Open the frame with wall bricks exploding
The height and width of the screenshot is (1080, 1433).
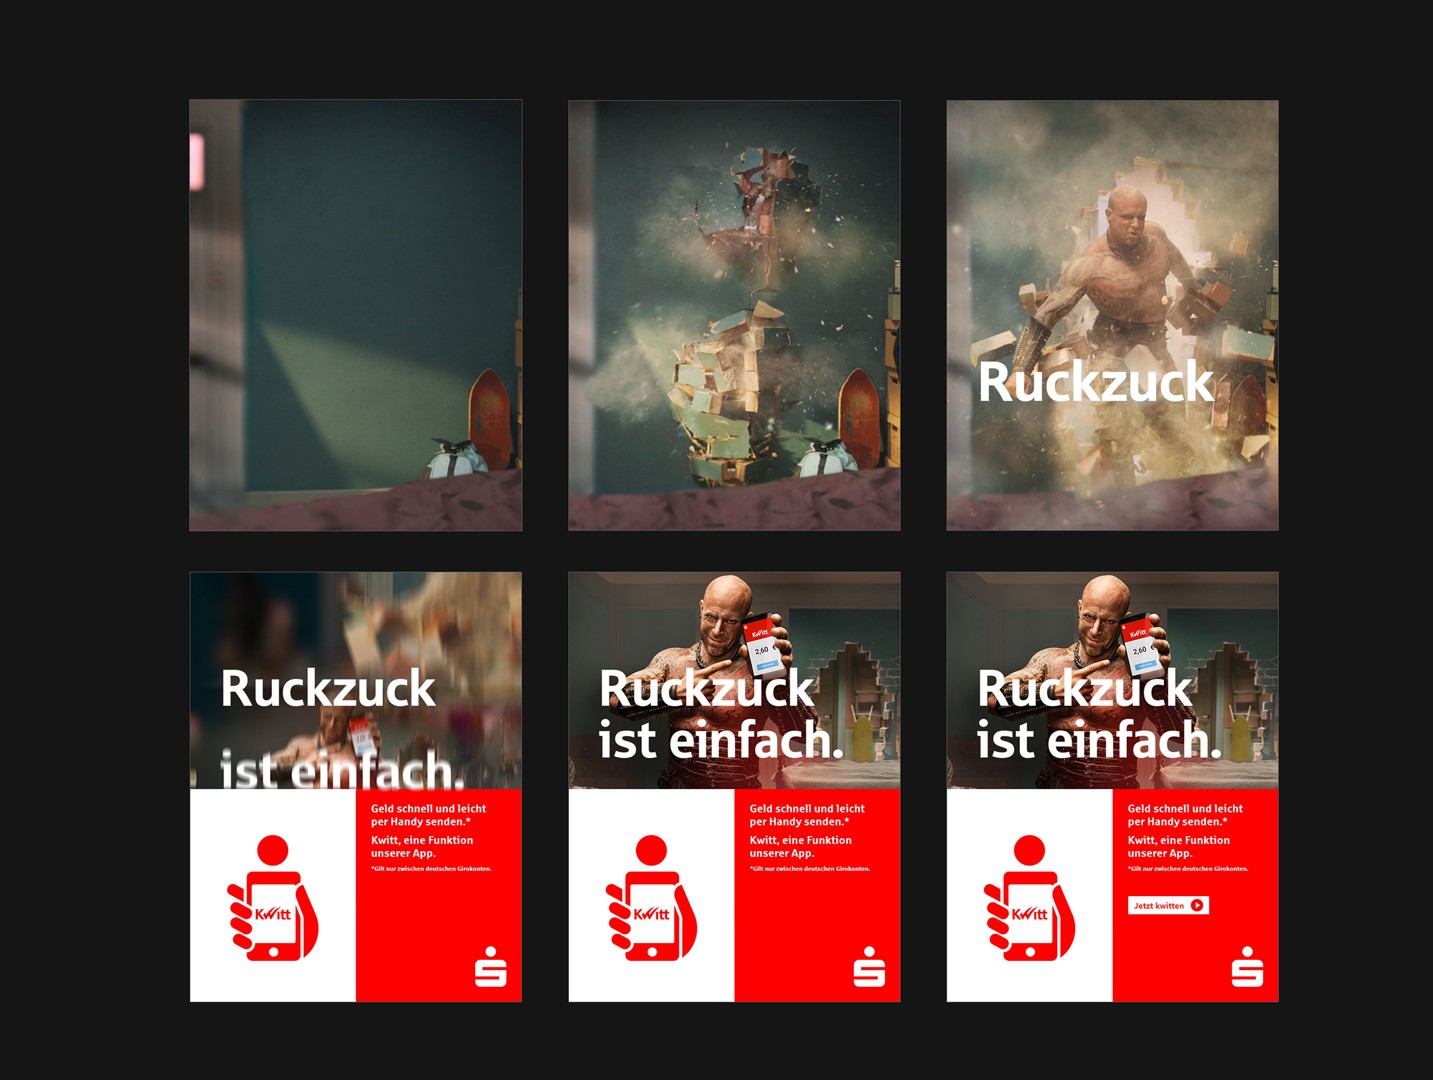point(734,315)
